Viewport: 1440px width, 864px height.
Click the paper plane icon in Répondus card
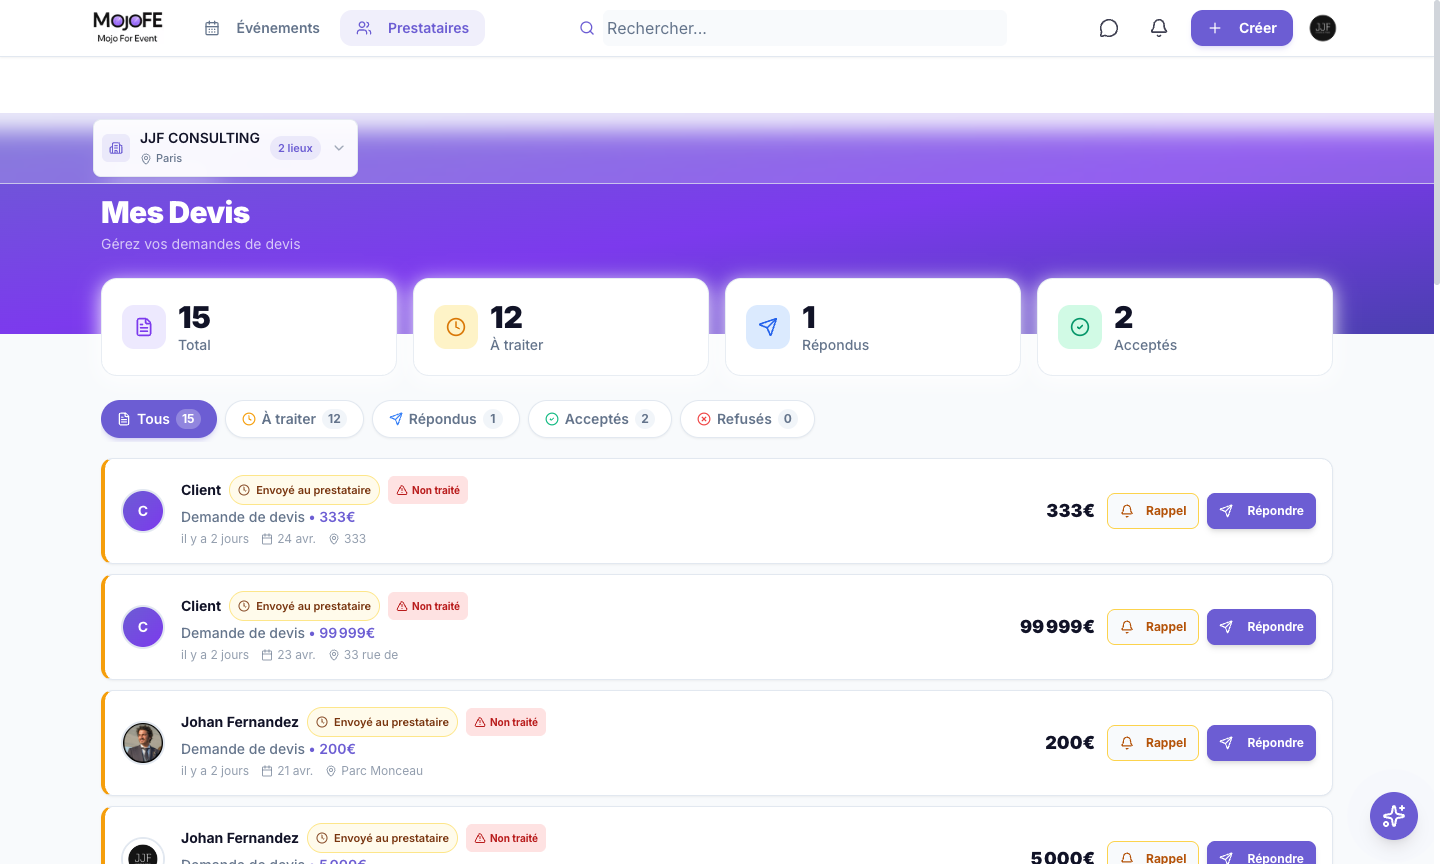768,327
